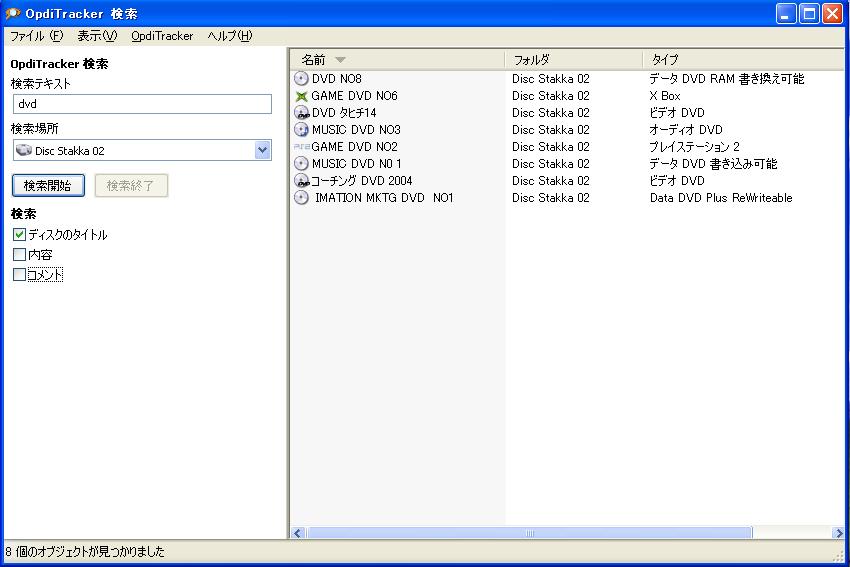
Task: Enable the 内容 search checkbox
Action: pyautogui.click(x=20, y=255)
